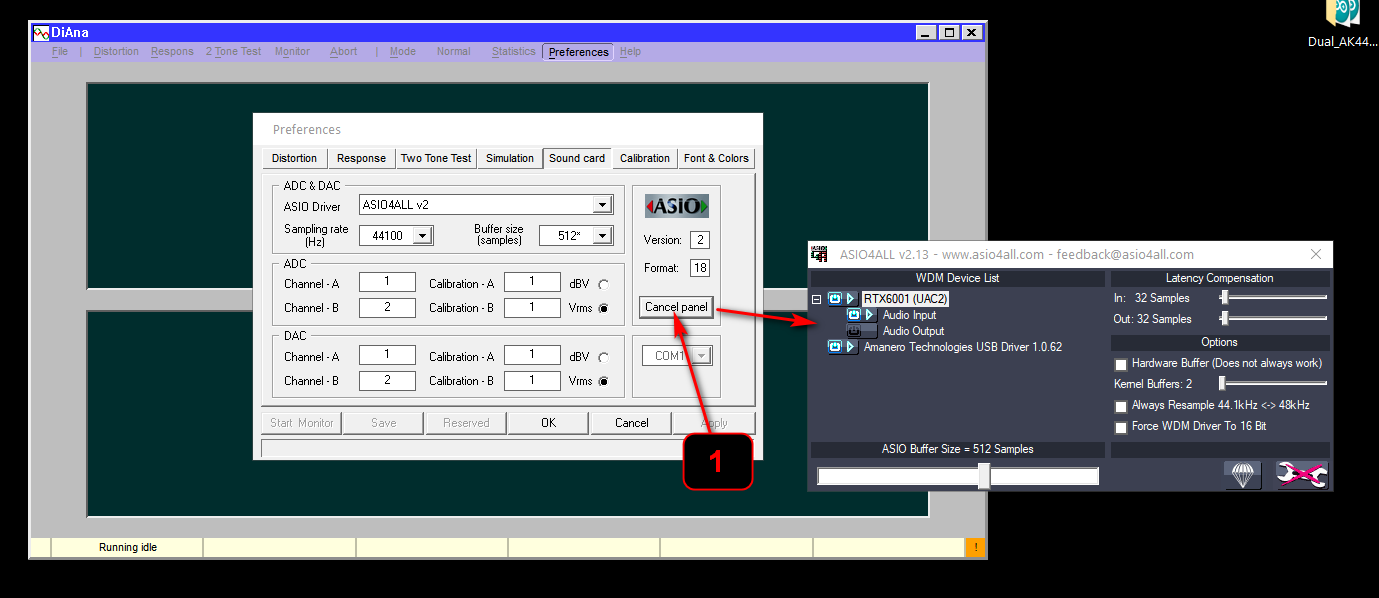Image resolution: width=1379 pixels, height=598 pixels.
Task: Click the arrow icon next to Audio Input
Action: coord(870,315)
